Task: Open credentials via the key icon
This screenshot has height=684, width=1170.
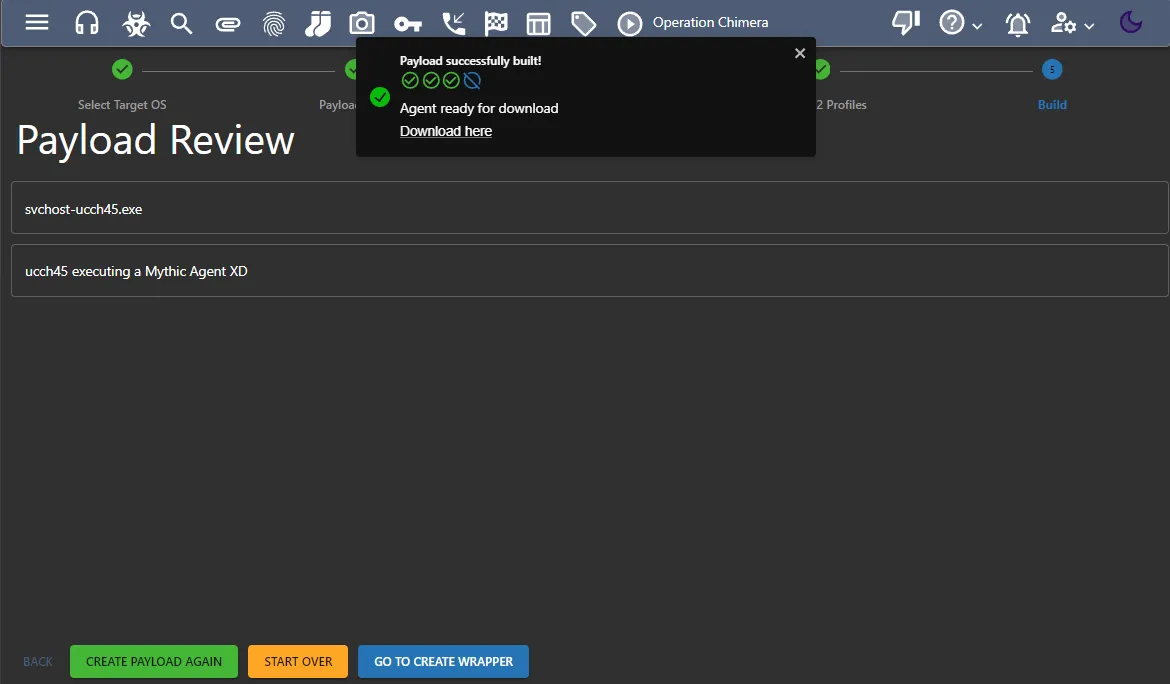Action: click(x=407, y=23)
